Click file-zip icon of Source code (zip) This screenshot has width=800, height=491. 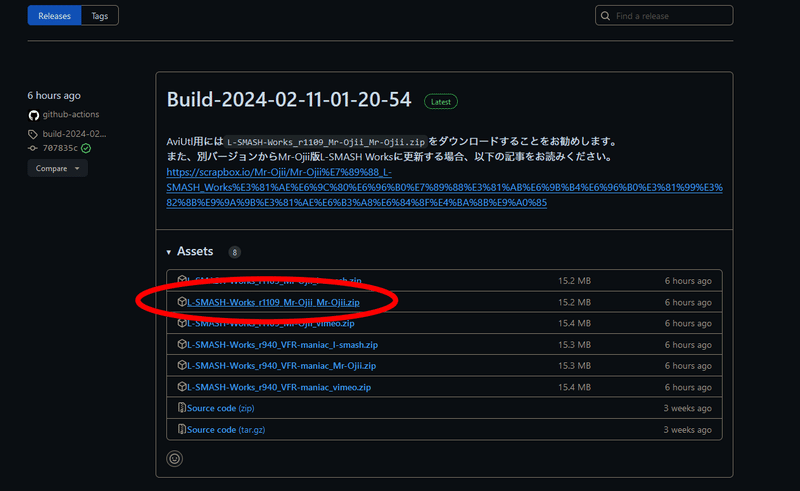(182, 407)
